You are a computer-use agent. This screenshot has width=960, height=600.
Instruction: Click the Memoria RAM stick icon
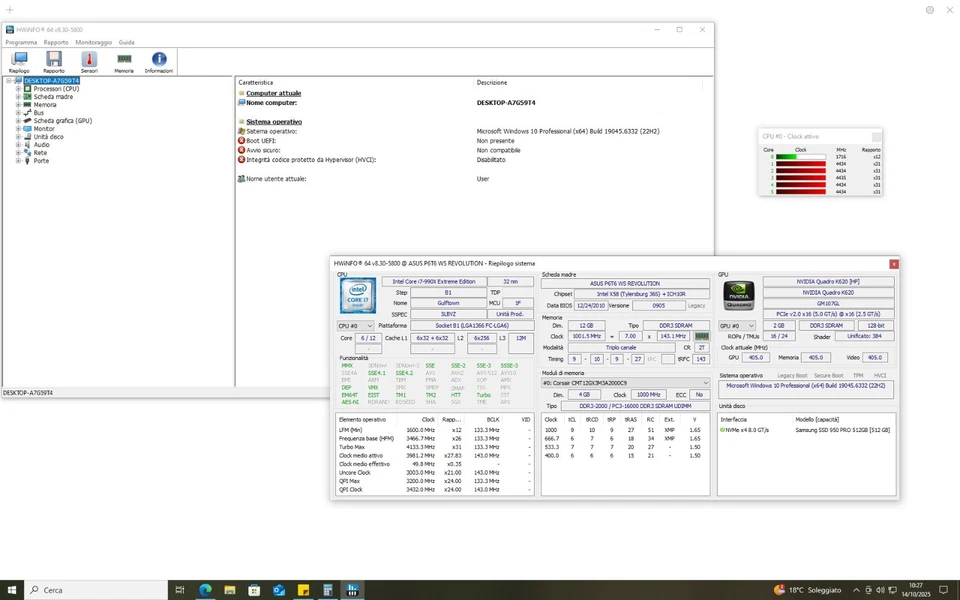point(124,61)
